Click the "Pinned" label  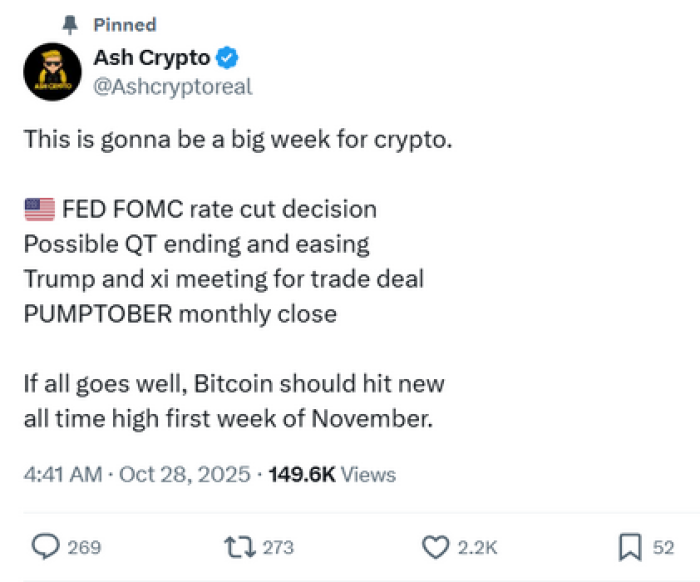[x=124, y=24]
